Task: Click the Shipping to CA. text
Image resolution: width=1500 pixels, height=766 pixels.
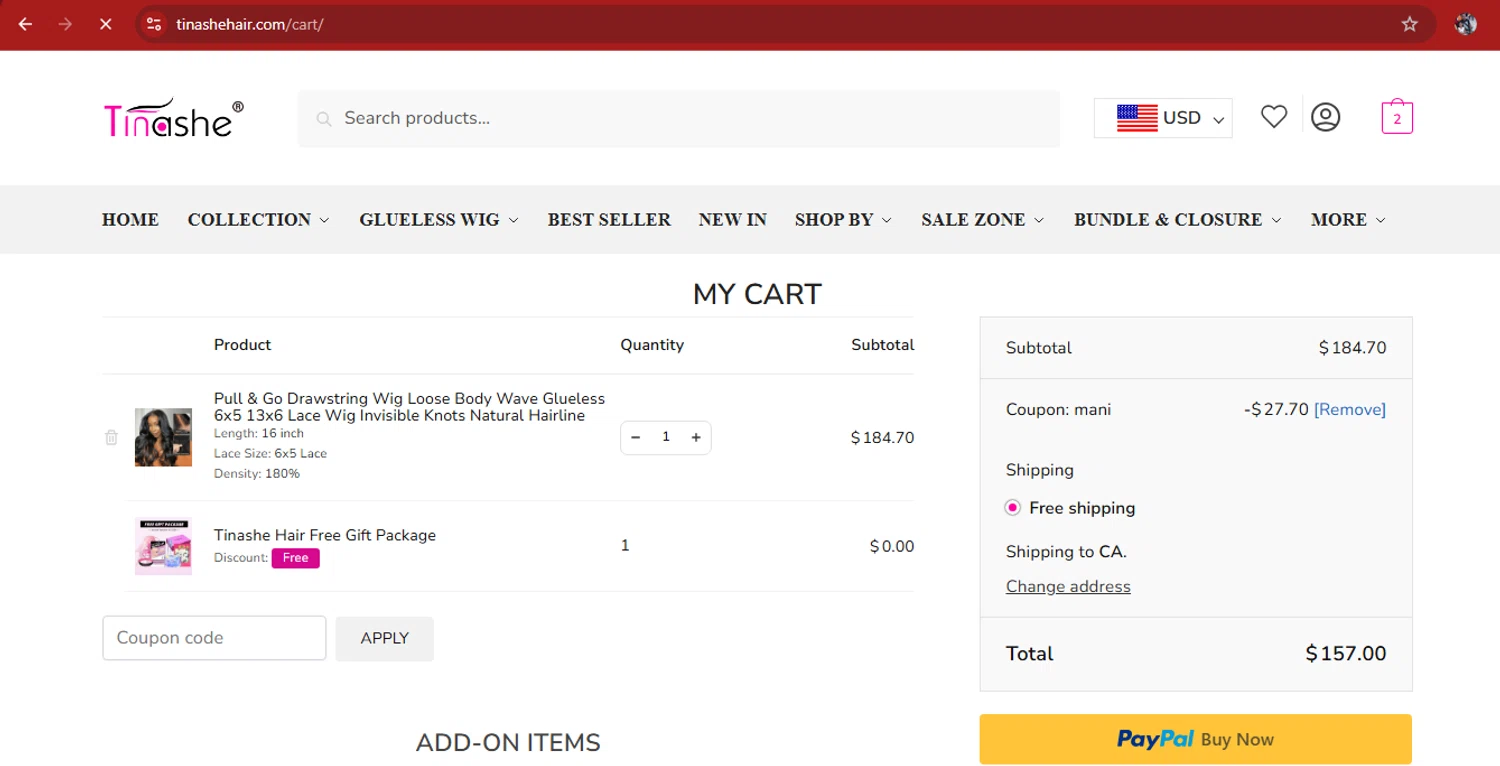Action: point(1066,552)
